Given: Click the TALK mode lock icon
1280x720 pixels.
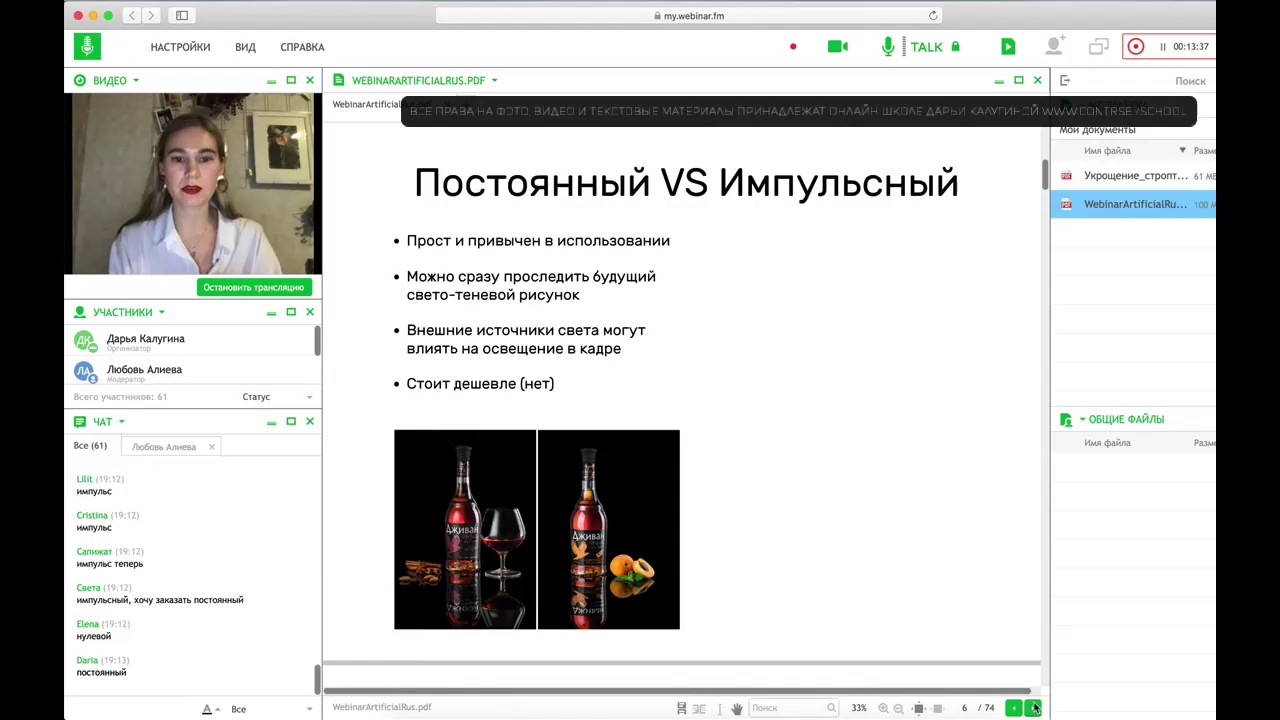Looking at the screenshot, I should click(x=955, y=47).
